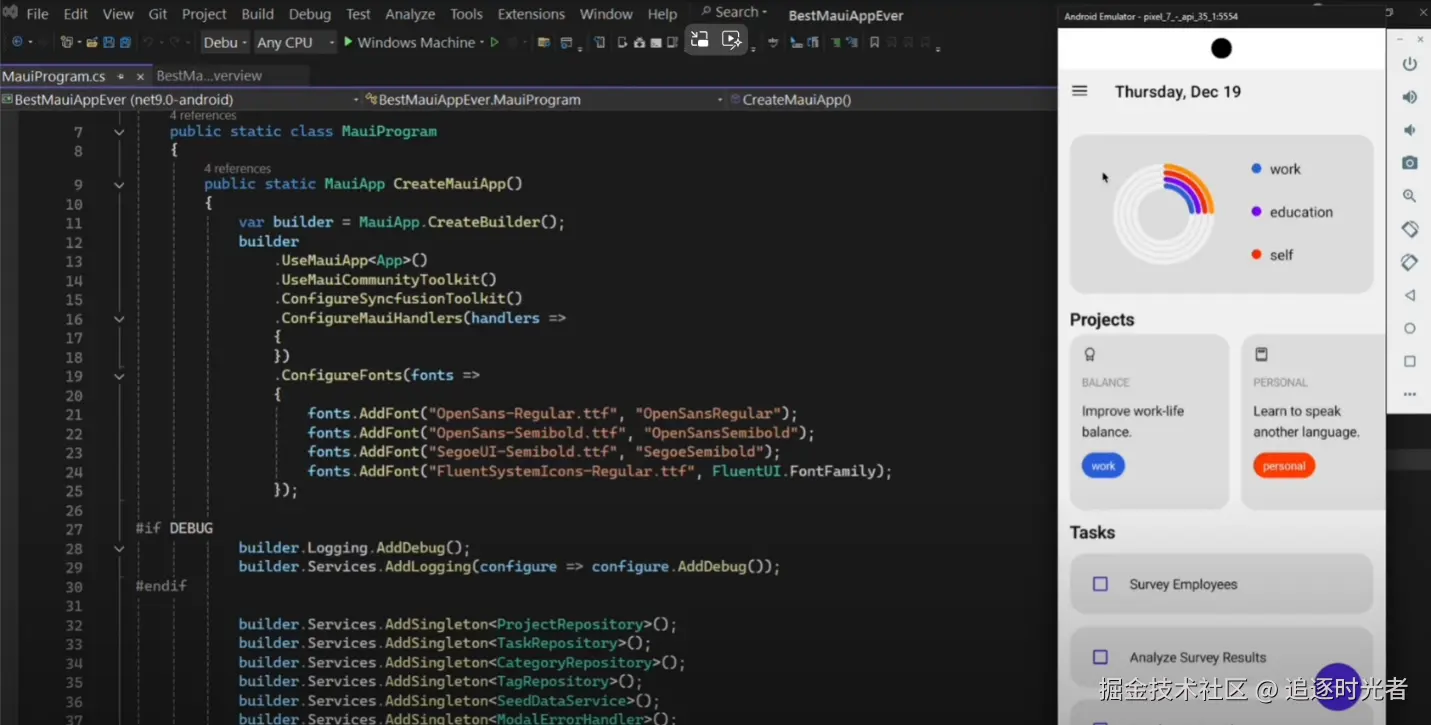Raise emulator volume with volume up icon
Image resolution: width=1431 pixels, height=725 pixels.
tap(1409, 97)
